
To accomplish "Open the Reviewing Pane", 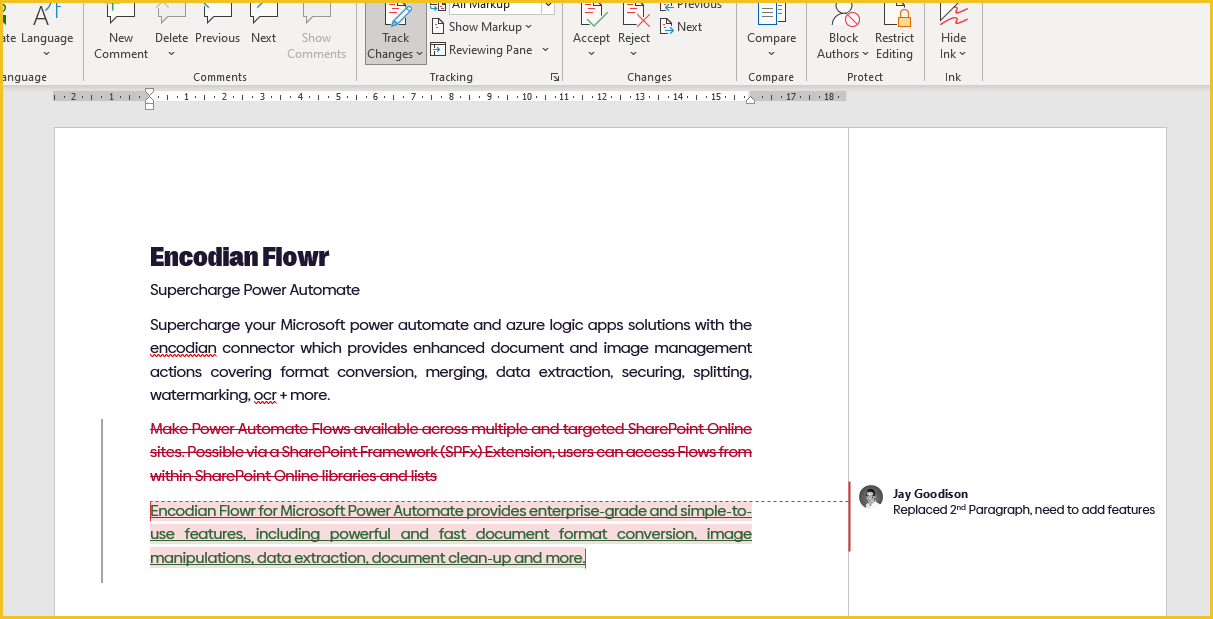I will click(482, 50).
